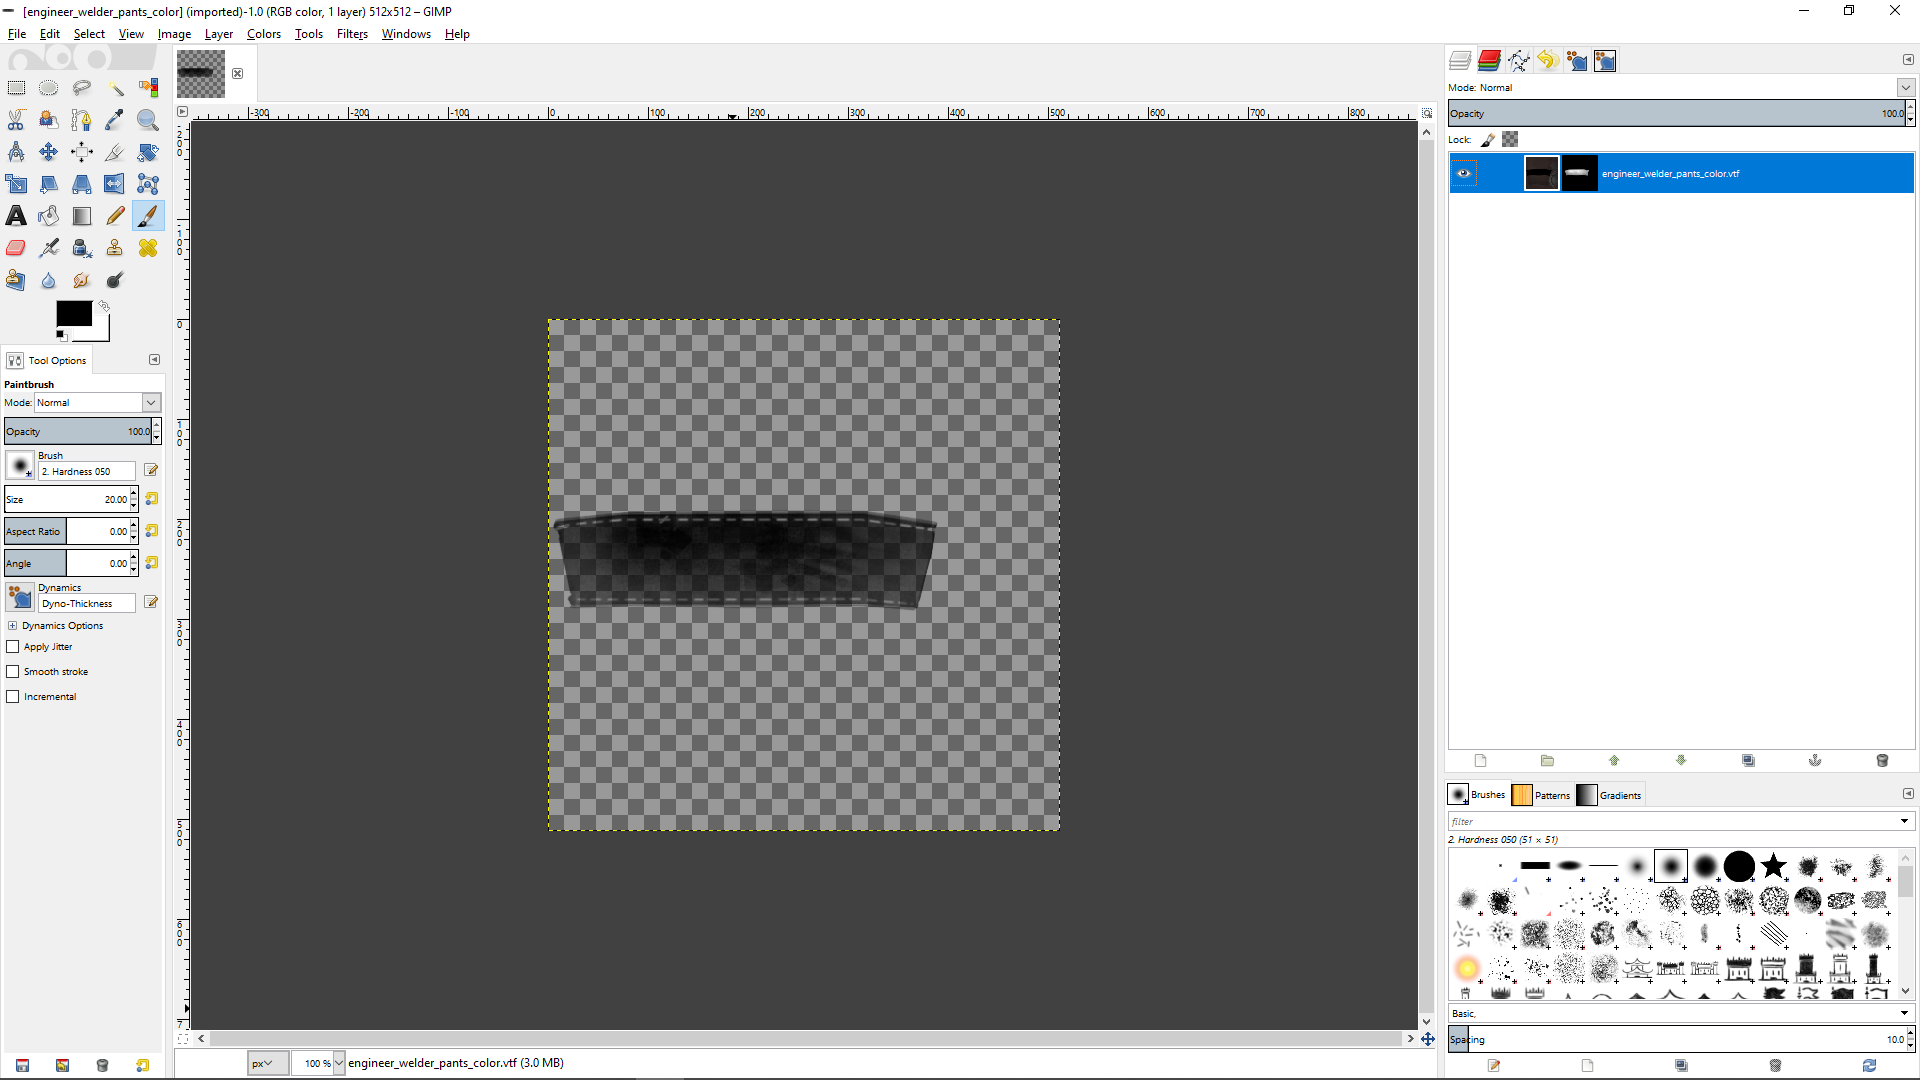Select the Eraser tool
The width and height of the screenshot is (1920, 1080).
[x=16, y=248]
